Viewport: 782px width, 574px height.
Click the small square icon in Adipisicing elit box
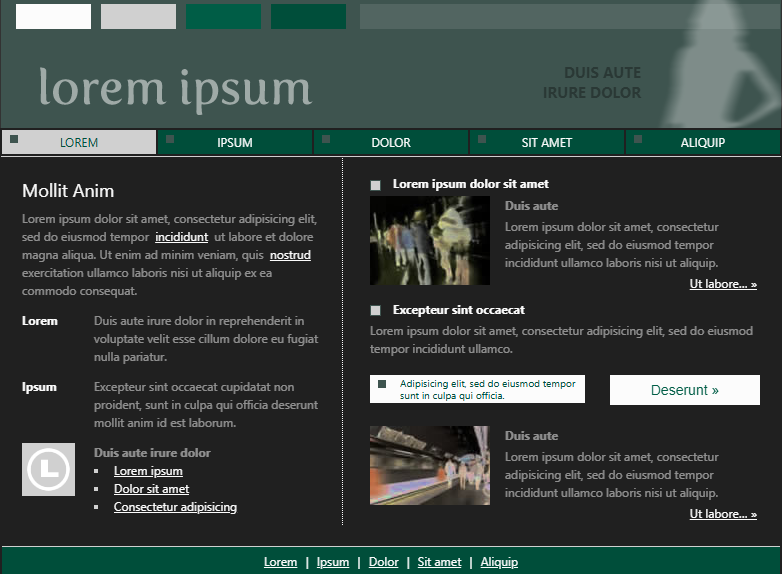point(382,384)
